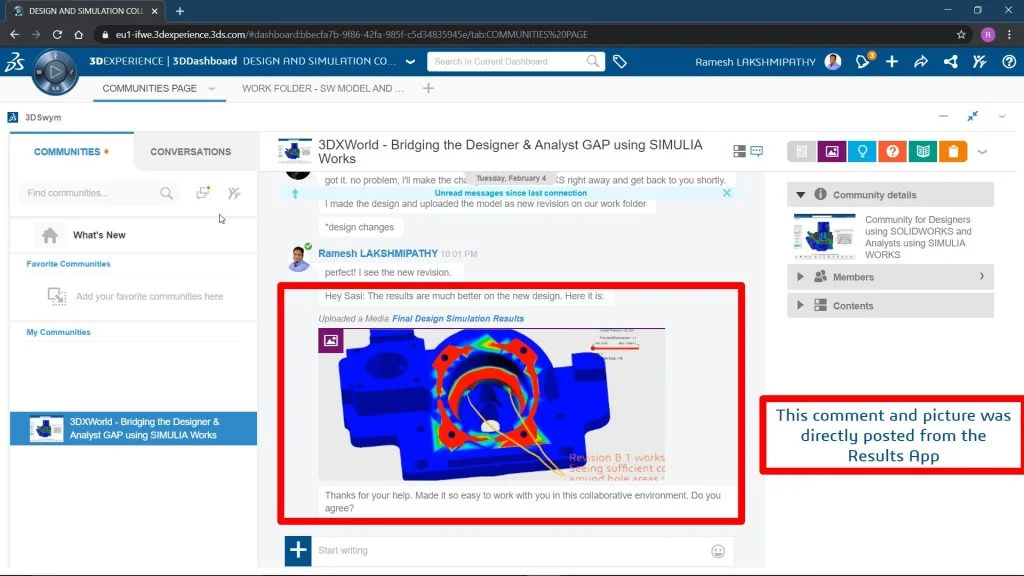Click Ramesh's avatar beside the message
The image size is (1024, 576).
pos(299,258)
